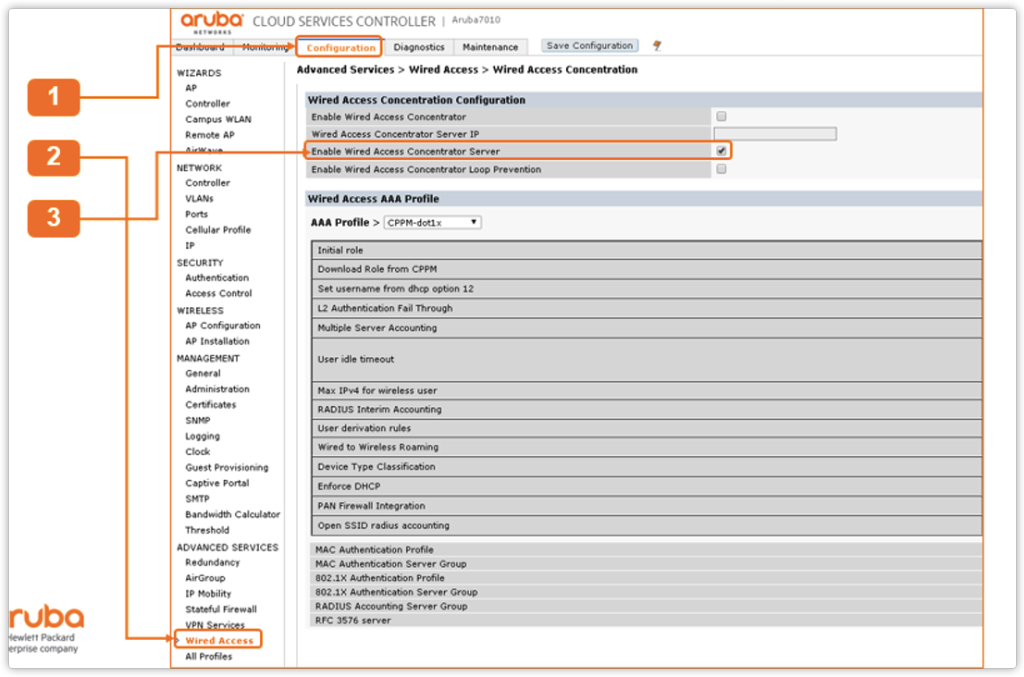Screen dimensions: 1024x677
Task: Open the Ports page
Action: (x=196, y=214)
